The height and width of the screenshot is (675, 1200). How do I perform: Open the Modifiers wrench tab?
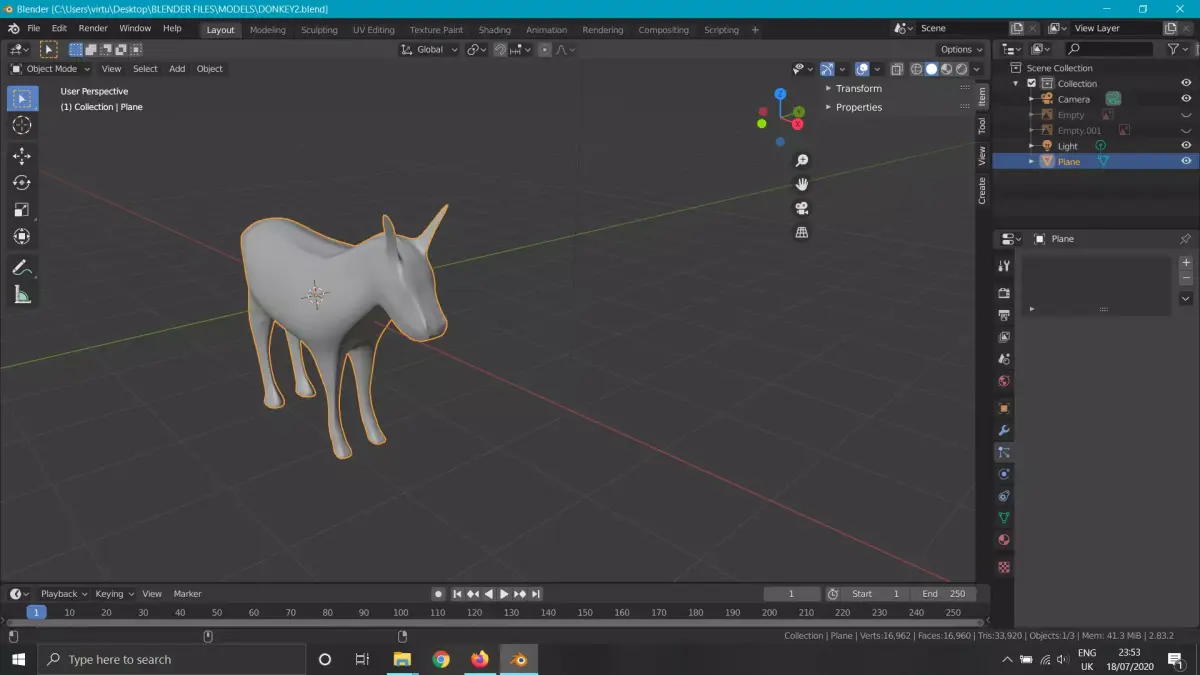1004,430
